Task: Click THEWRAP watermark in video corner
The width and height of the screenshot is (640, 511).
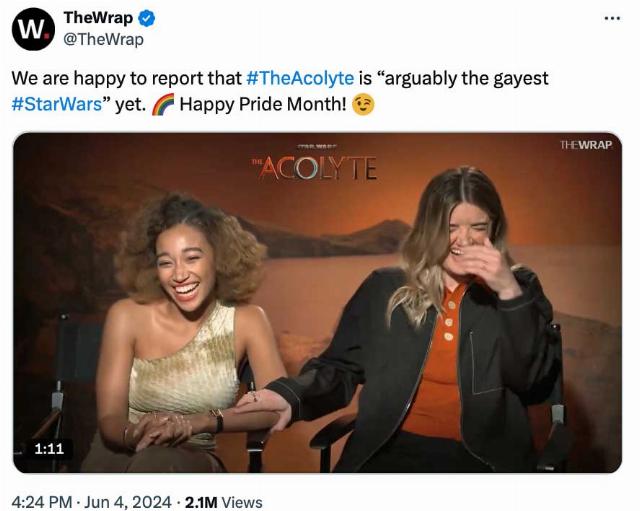Action: point(586,145)
